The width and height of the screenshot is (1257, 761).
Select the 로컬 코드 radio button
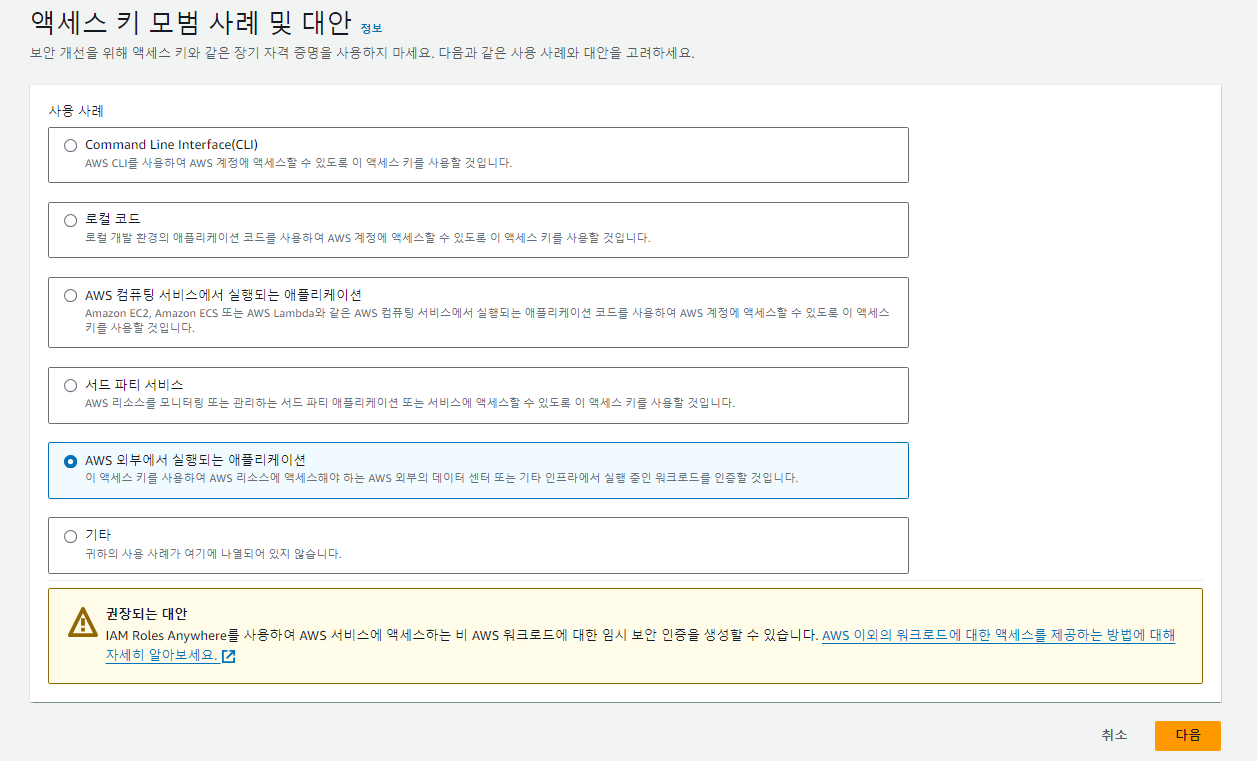pos(70,218)
